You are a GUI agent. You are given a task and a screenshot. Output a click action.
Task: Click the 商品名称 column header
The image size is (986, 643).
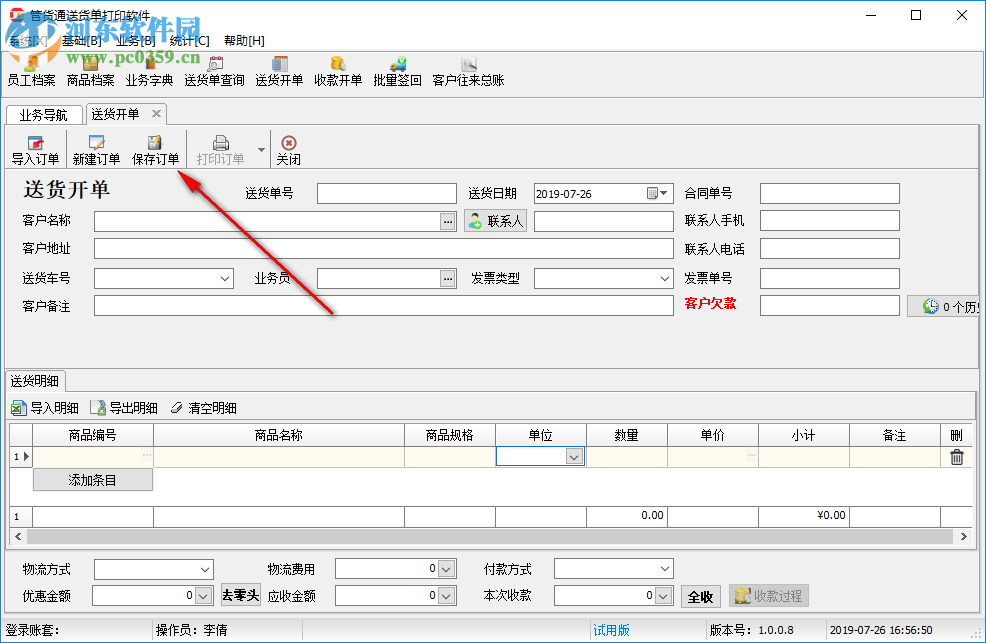tap(279, 435)
